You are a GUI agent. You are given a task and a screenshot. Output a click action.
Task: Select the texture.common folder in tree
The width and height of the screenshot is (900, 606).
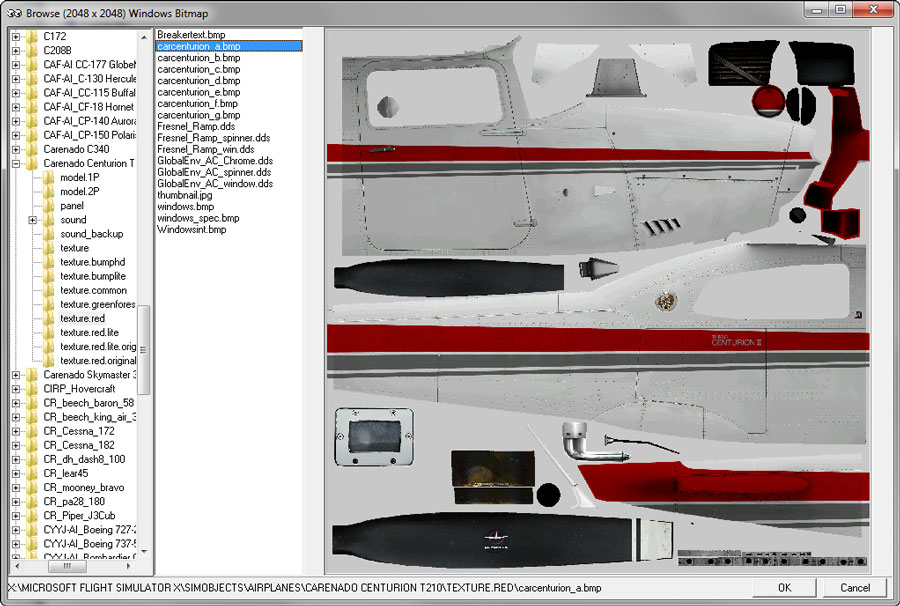[x=93, y=290]
